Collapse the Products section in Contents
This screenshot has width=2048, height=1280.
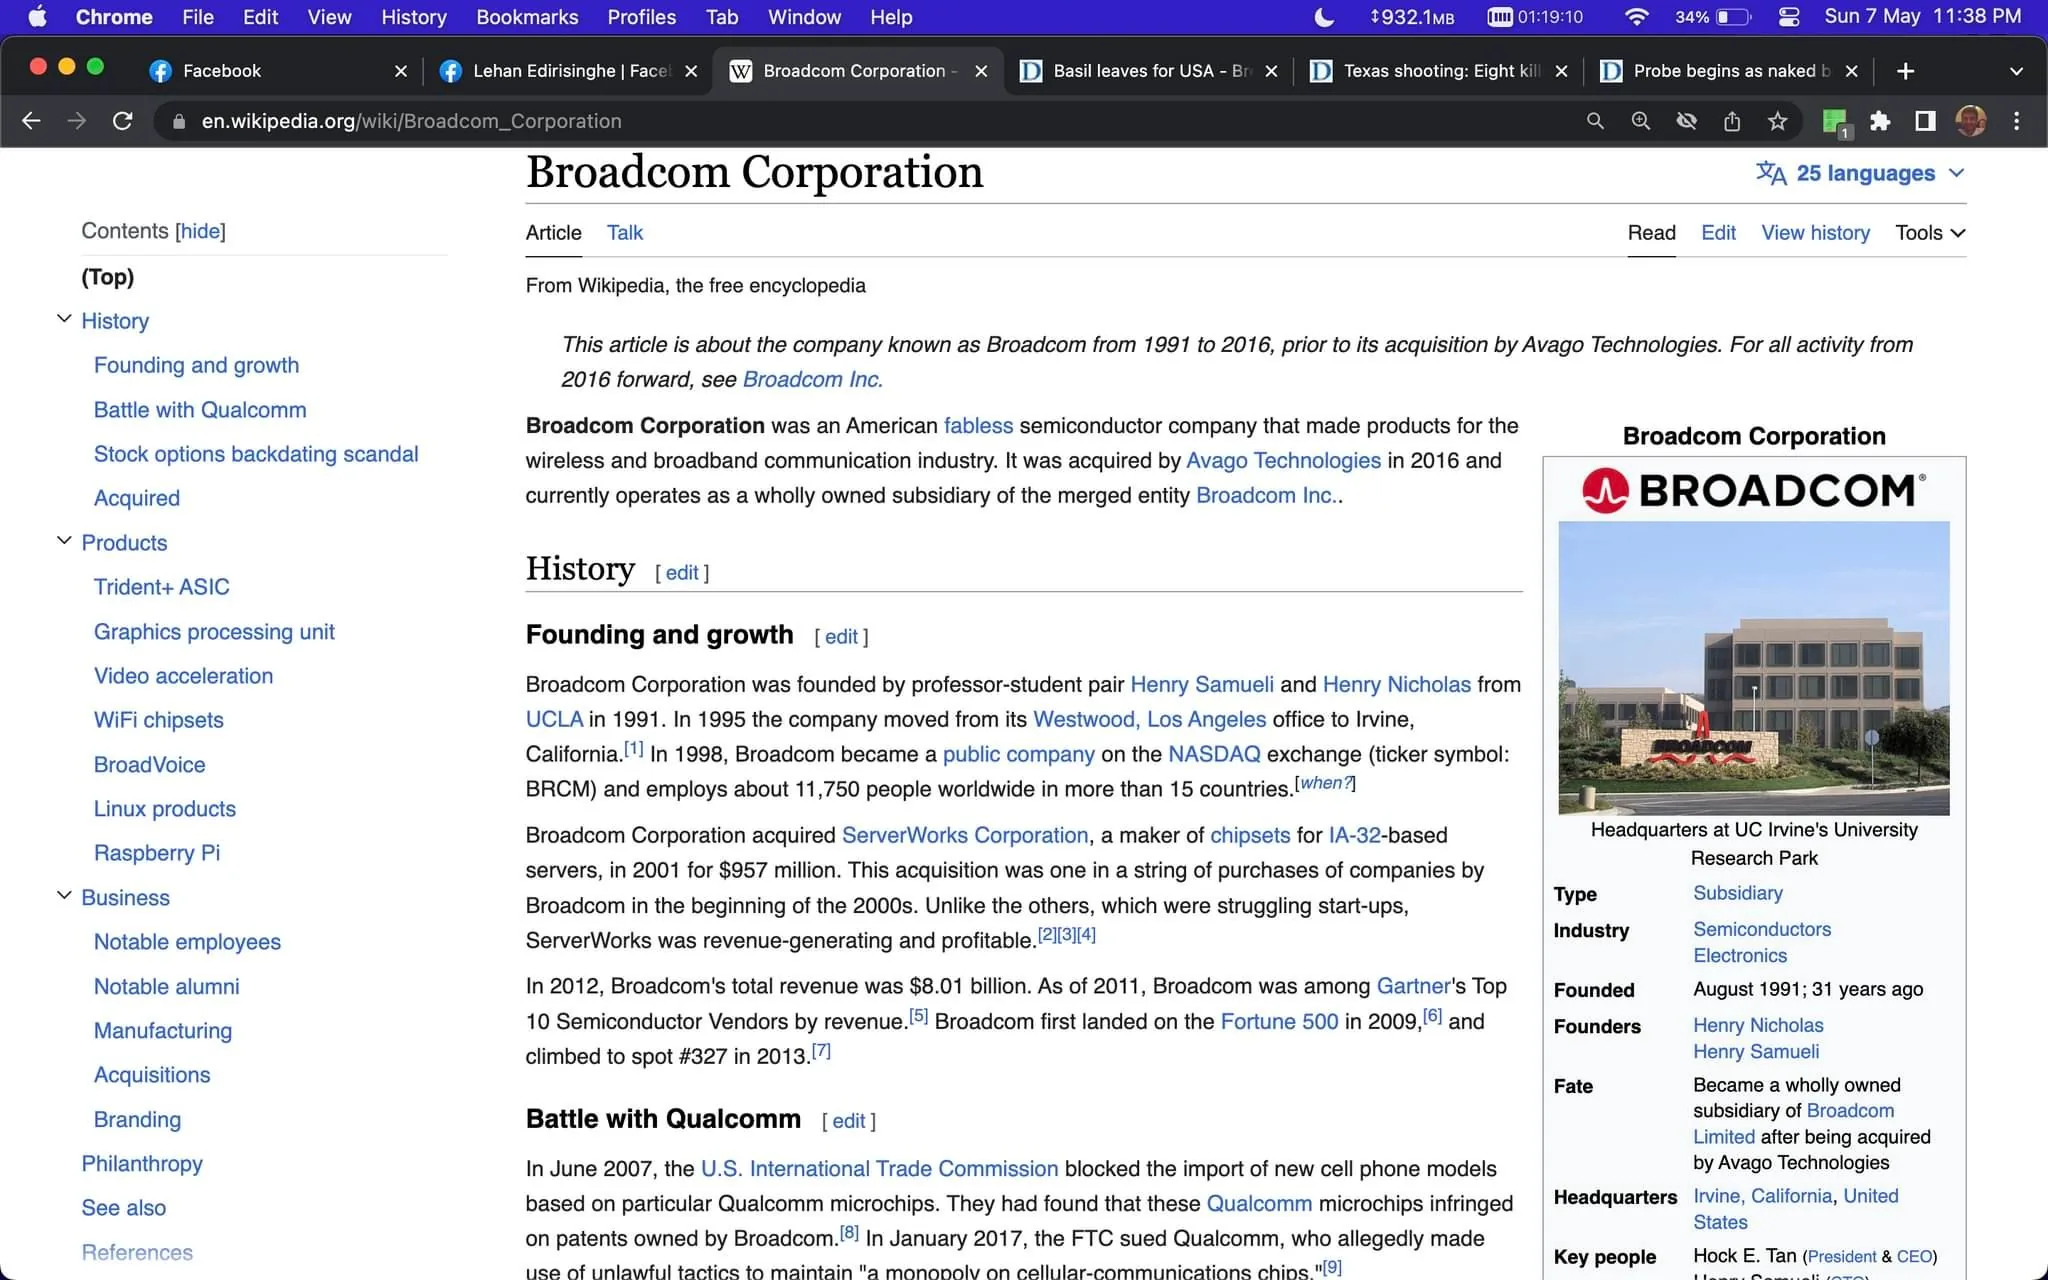[x=63, y=542]
